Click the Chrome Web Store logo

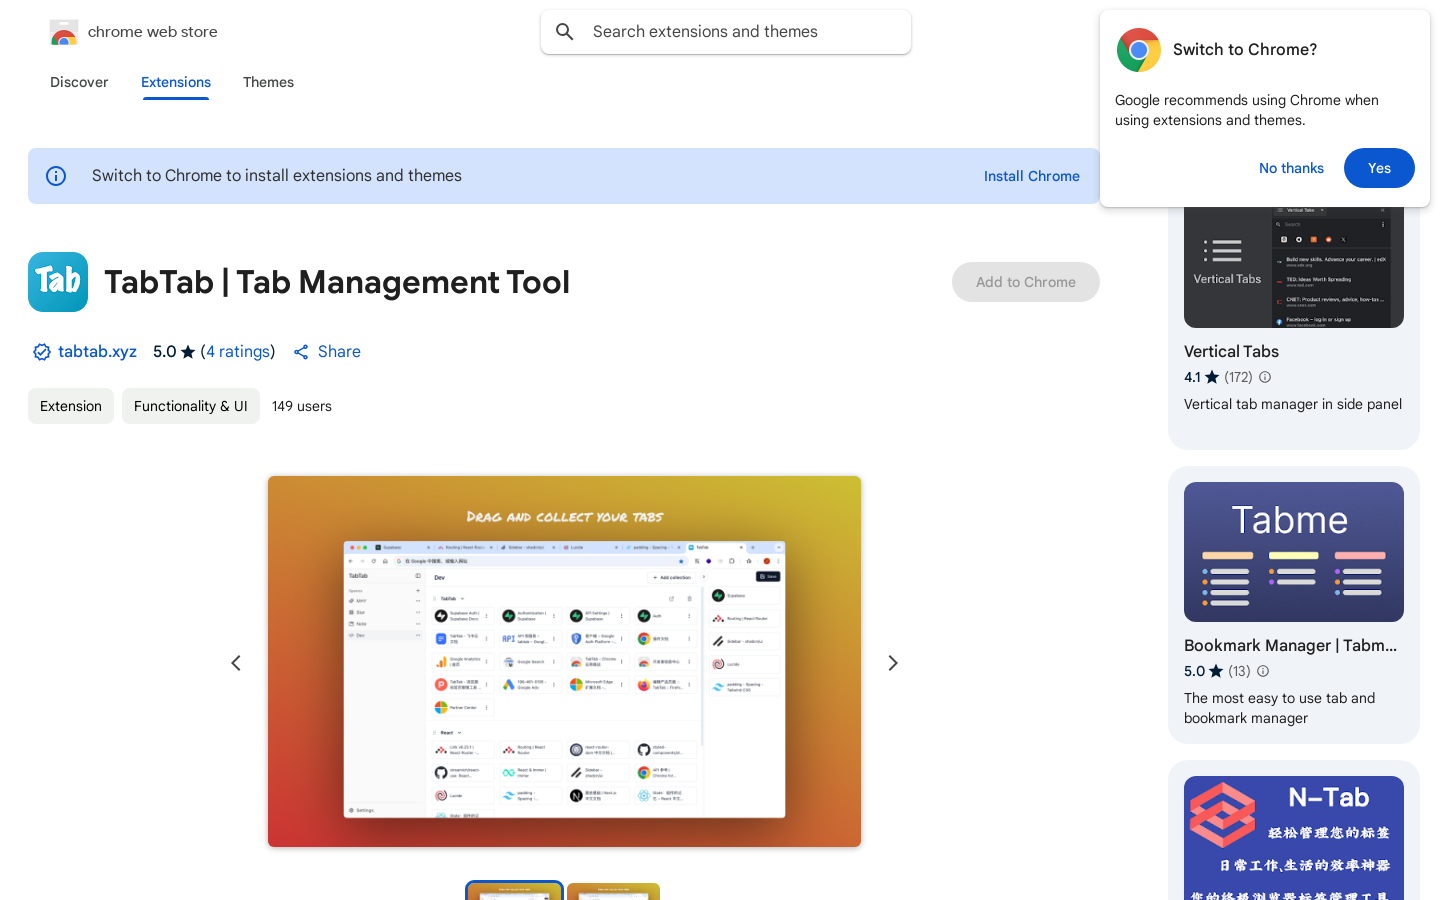tap(63, 33)
